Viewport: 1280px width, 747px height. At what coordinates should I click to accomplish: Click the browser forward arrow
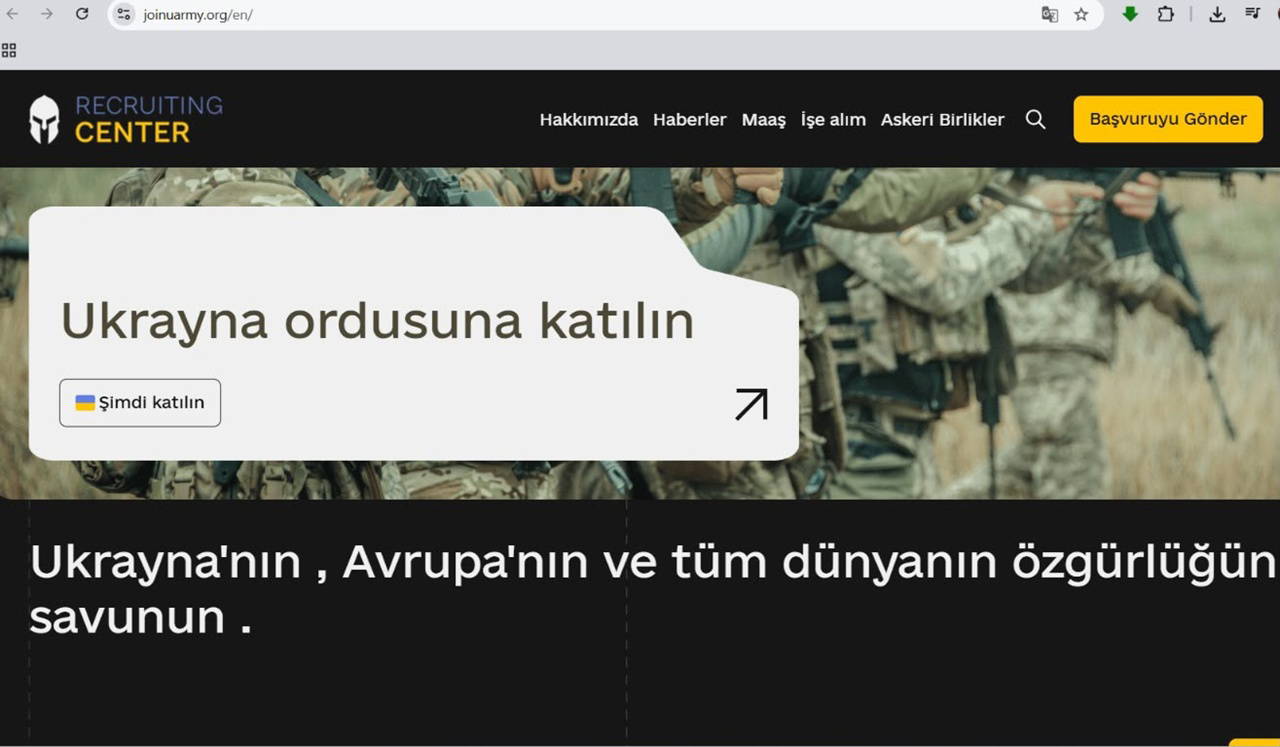[46, 14]
